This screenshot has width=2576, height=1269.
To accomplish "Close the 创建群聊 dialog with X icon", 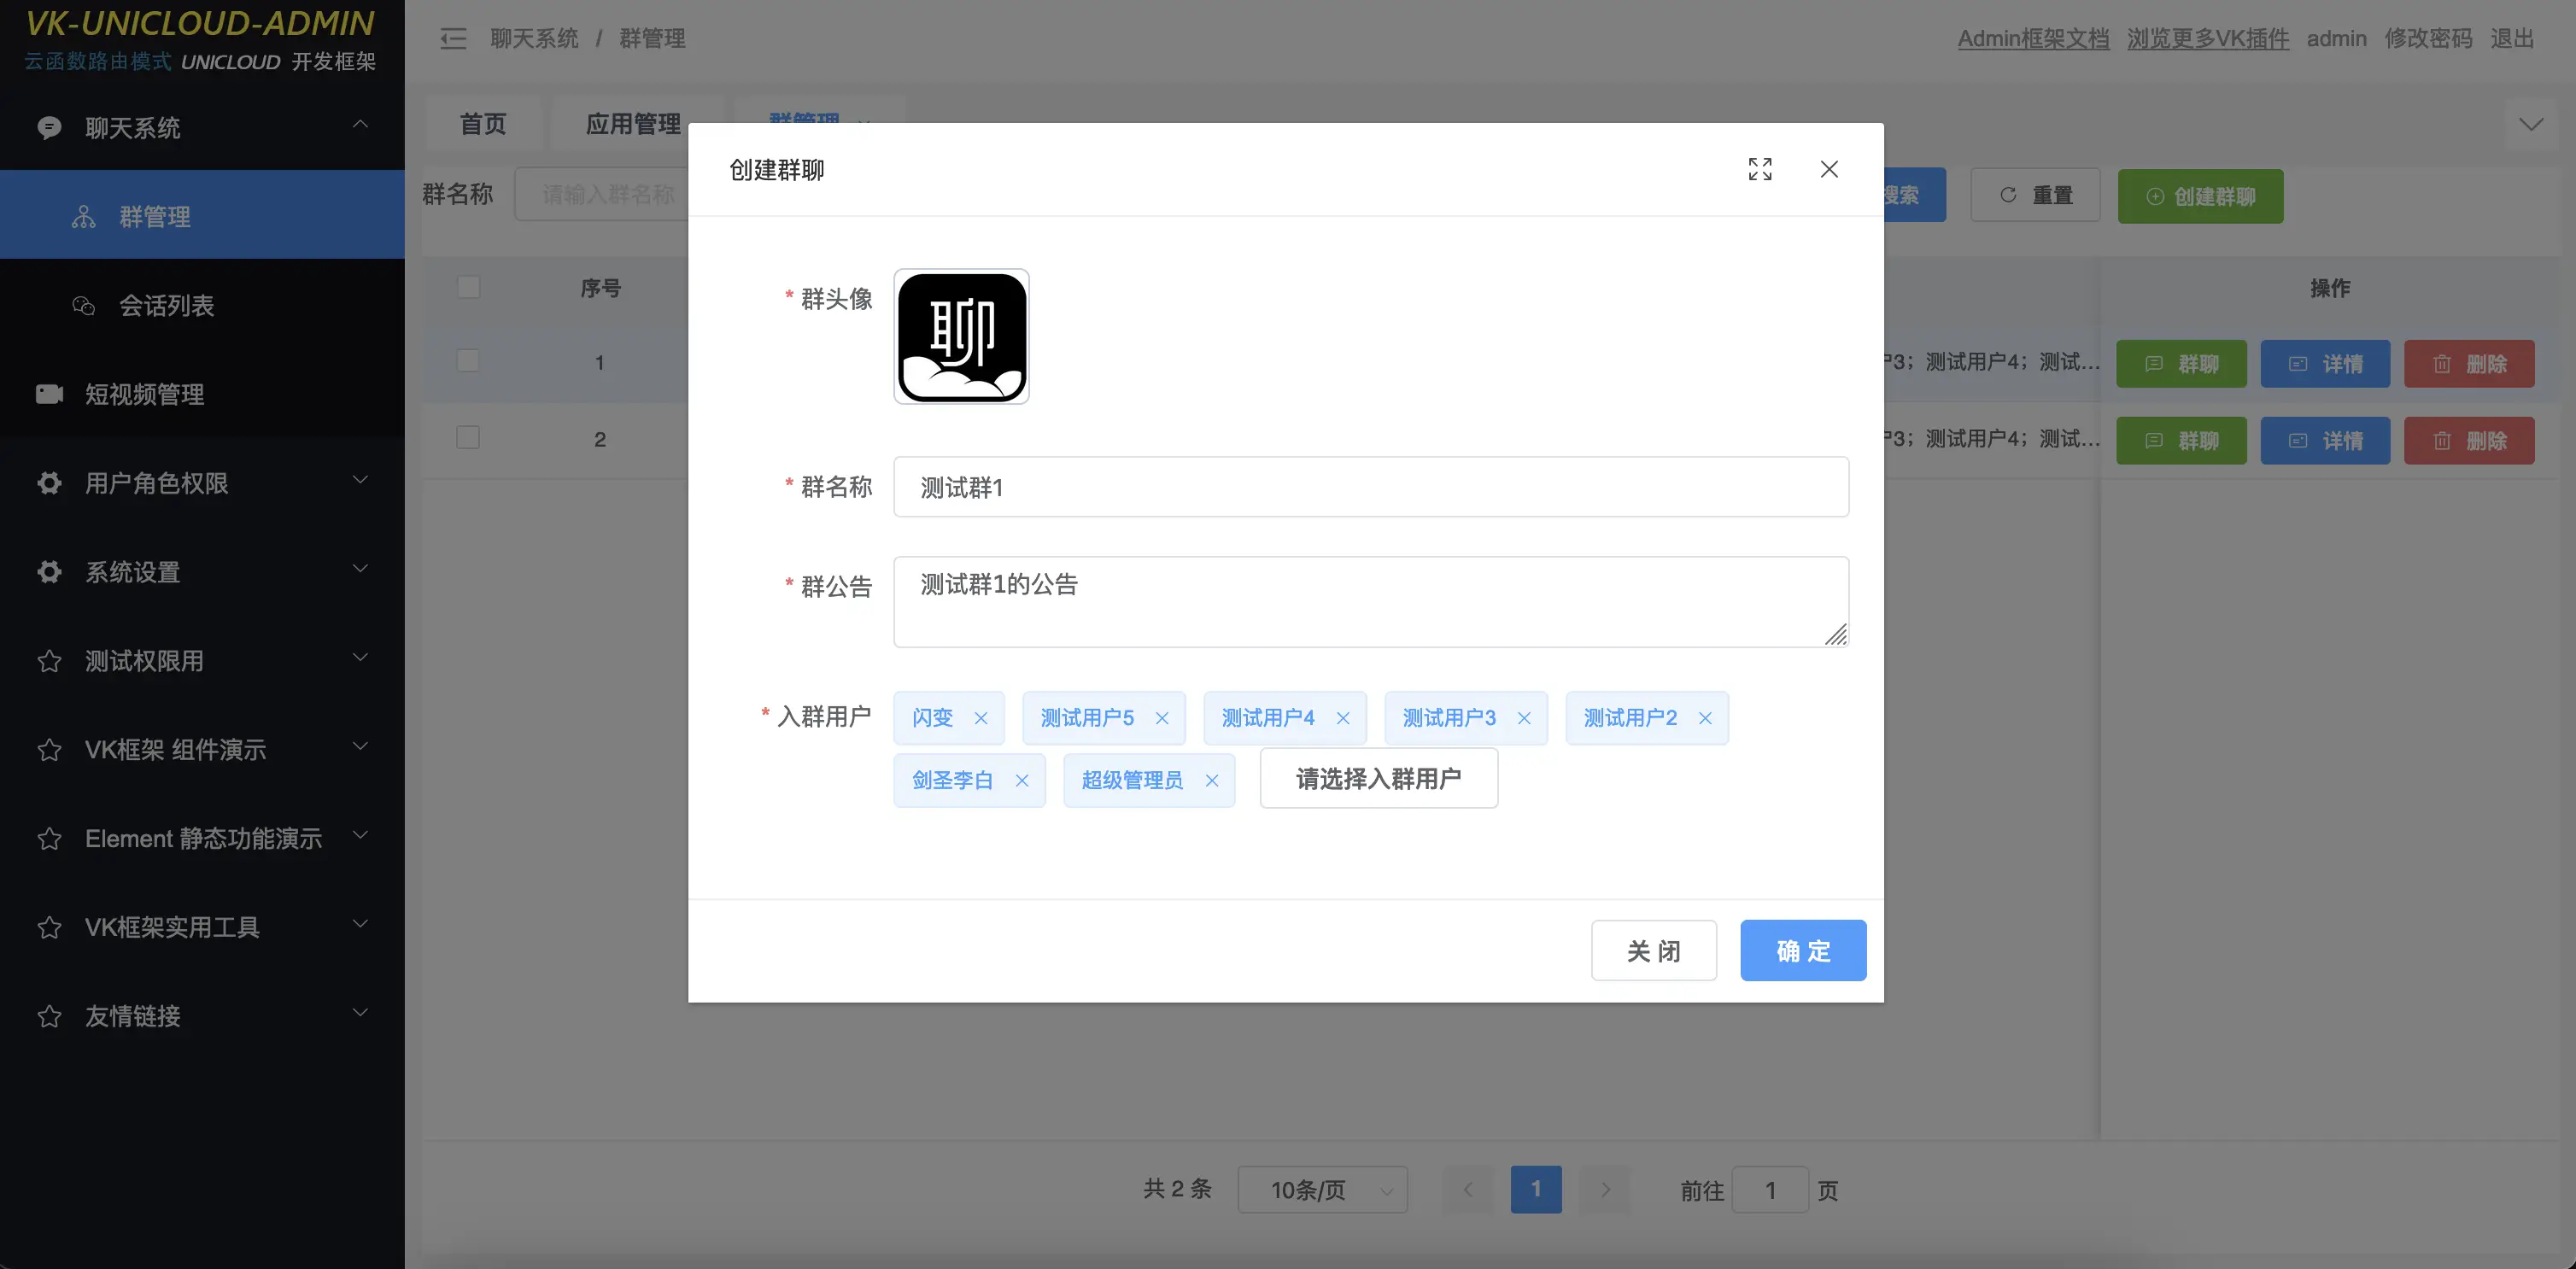I will [x=1829, y=169].
